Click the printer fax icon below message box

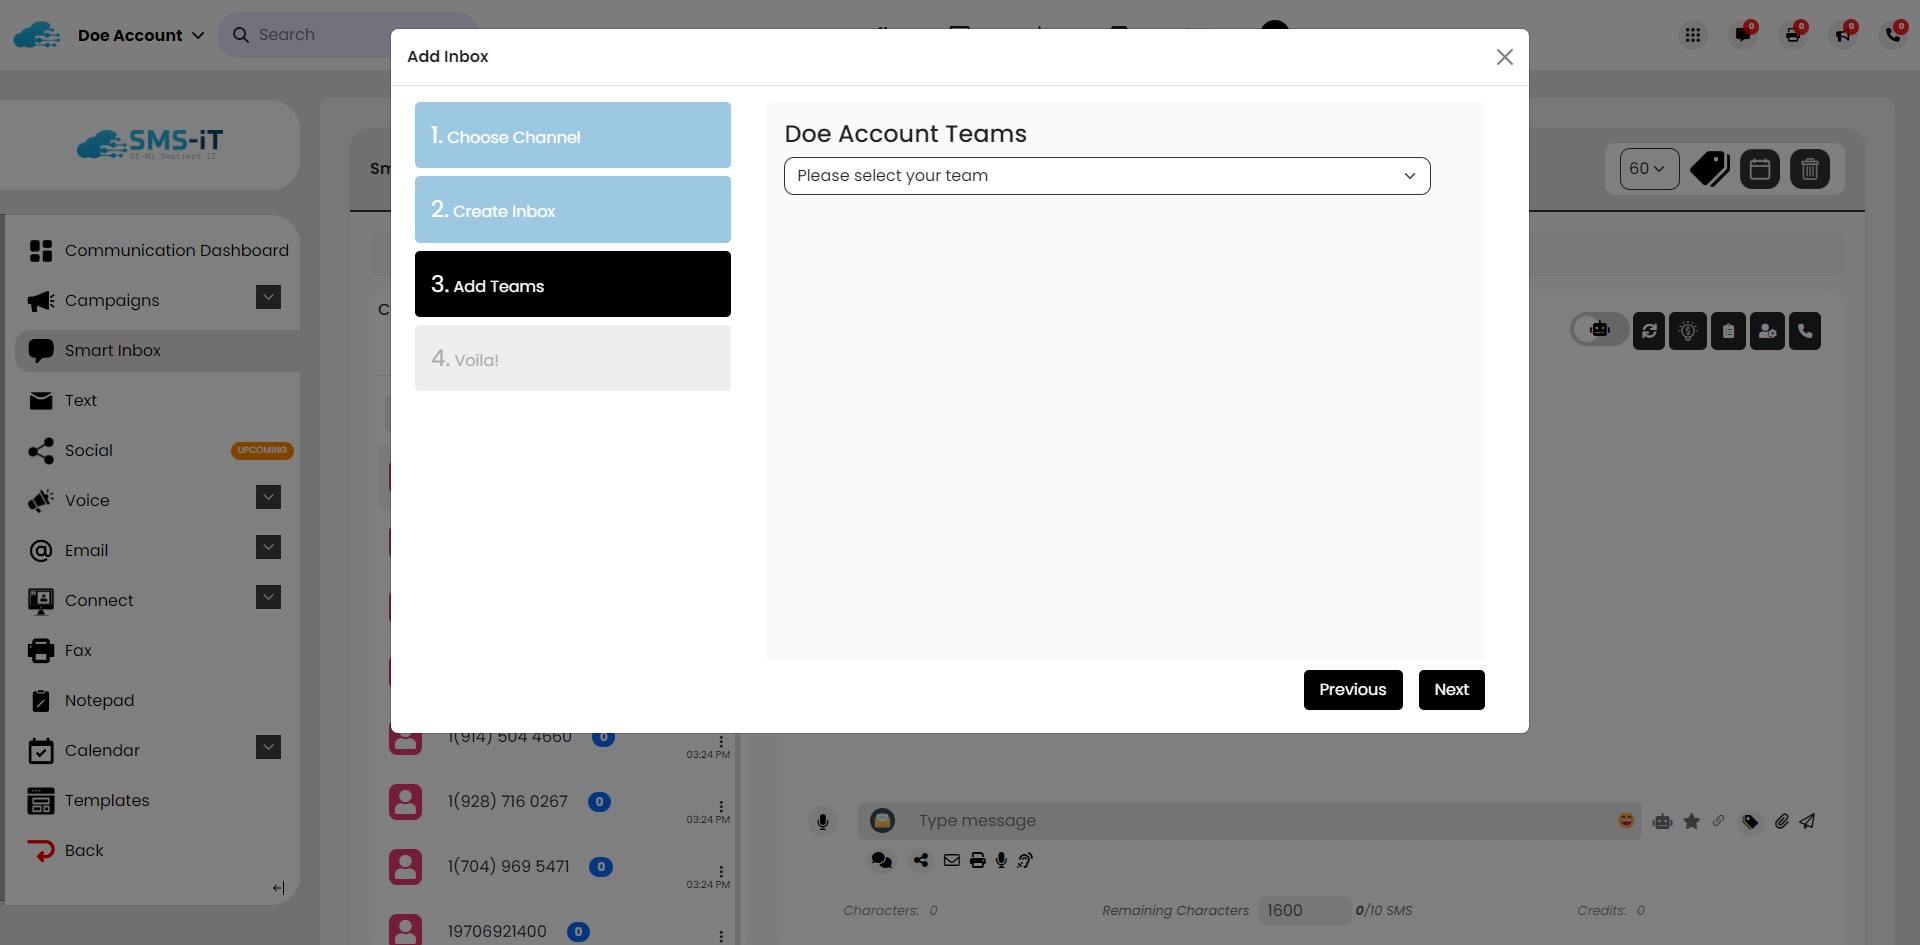click(977, 860)
